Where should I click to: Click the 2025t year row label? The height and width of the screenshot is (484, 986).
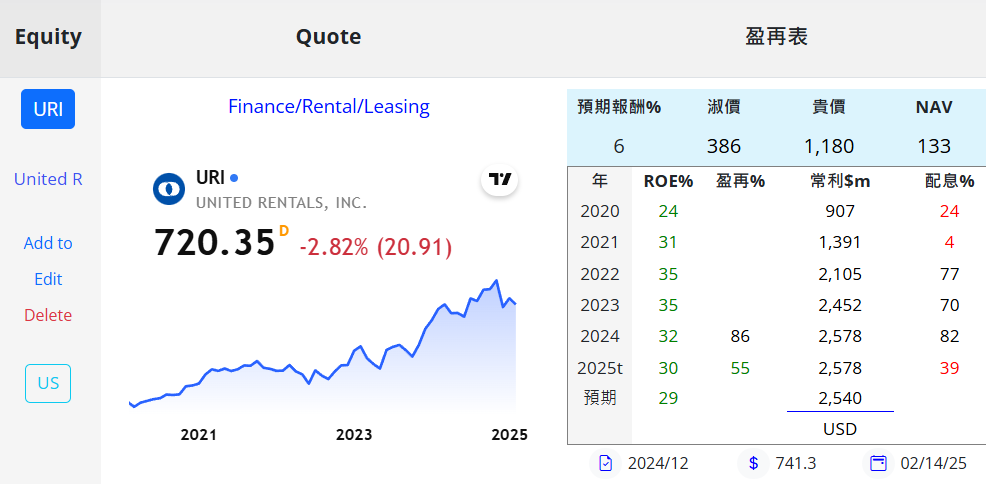point(600,368)
